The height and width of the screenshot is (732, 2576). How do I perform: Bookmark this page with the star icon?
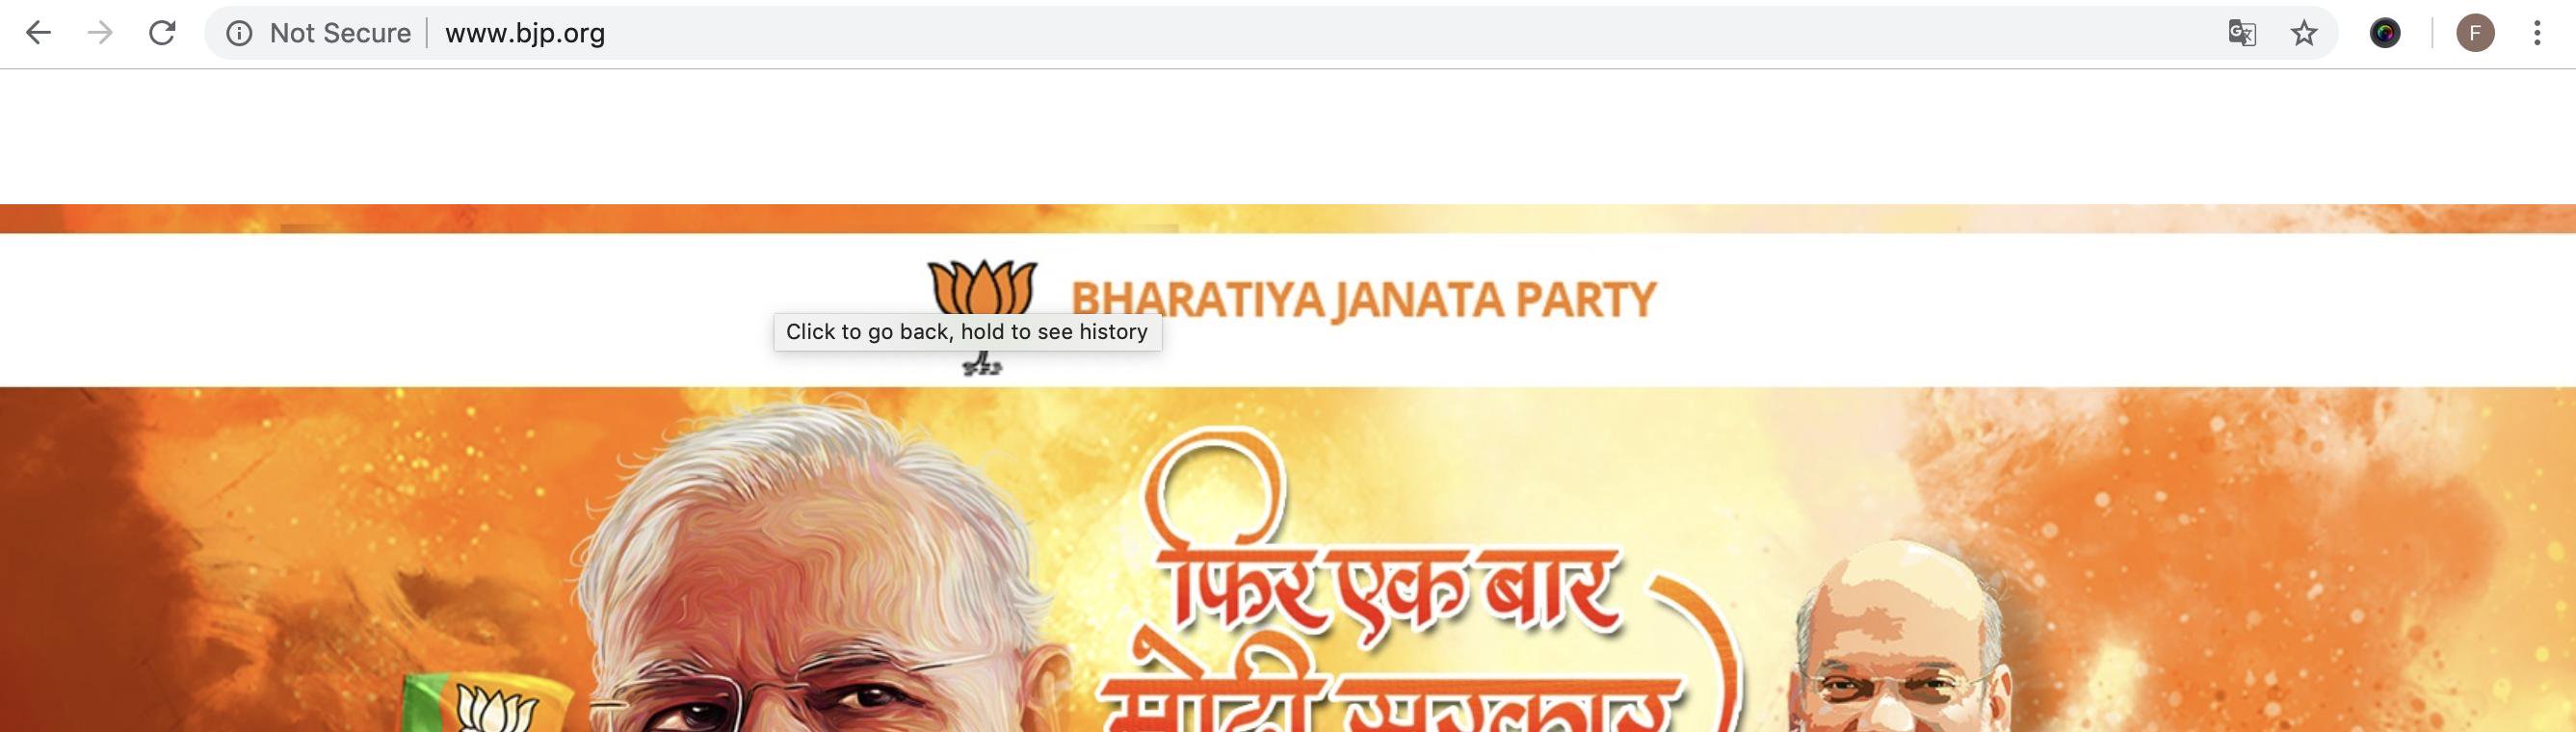tap(2304, 34)
